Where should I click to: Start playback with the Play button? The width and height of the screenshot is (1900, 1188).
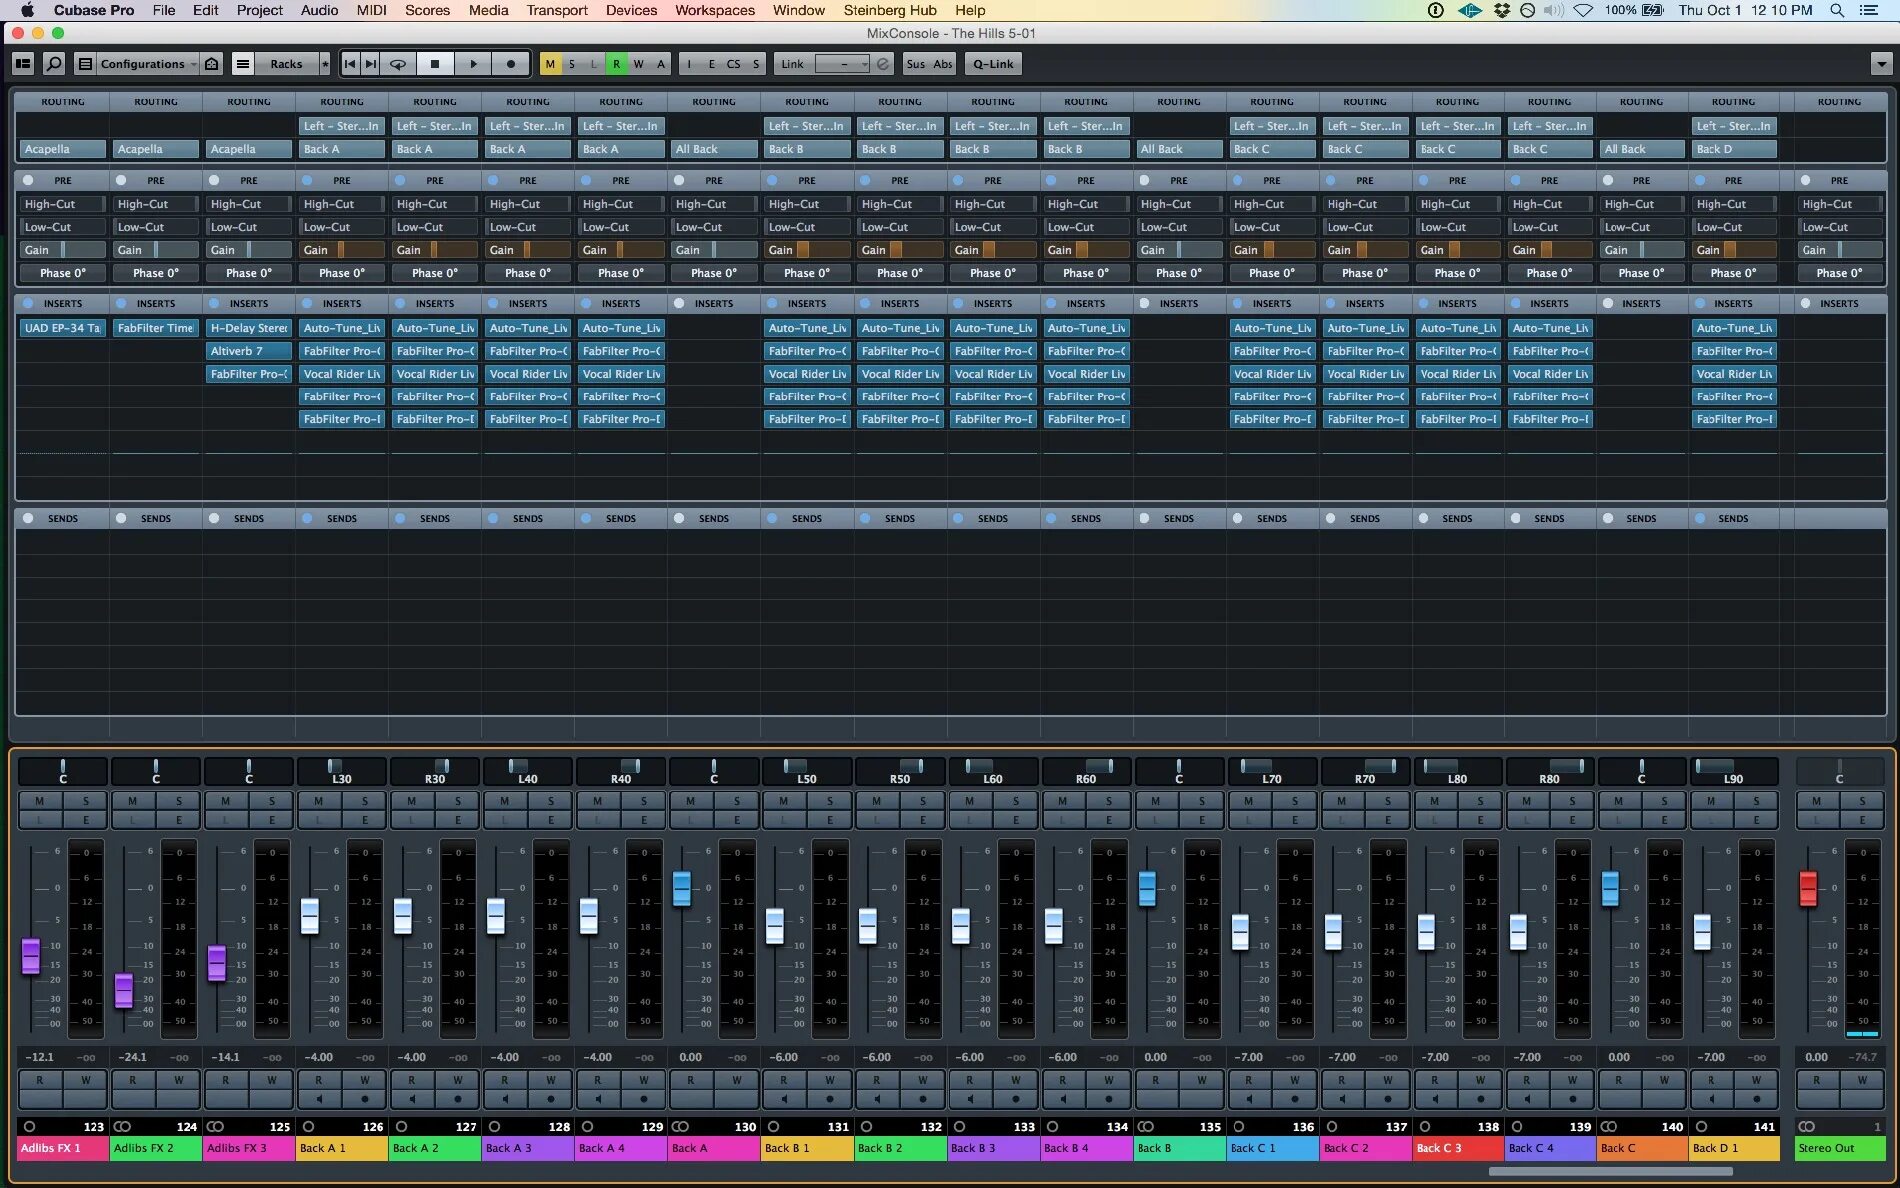pos(473,64)
